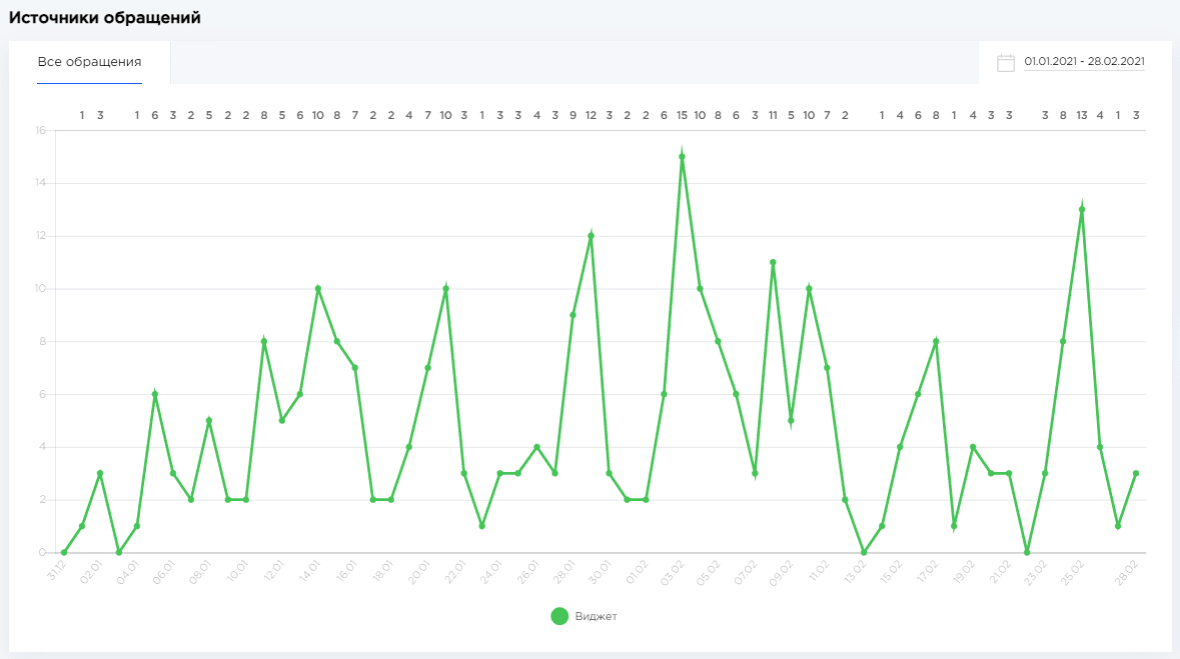Click the top value label 15 above chart

point(682,115)
